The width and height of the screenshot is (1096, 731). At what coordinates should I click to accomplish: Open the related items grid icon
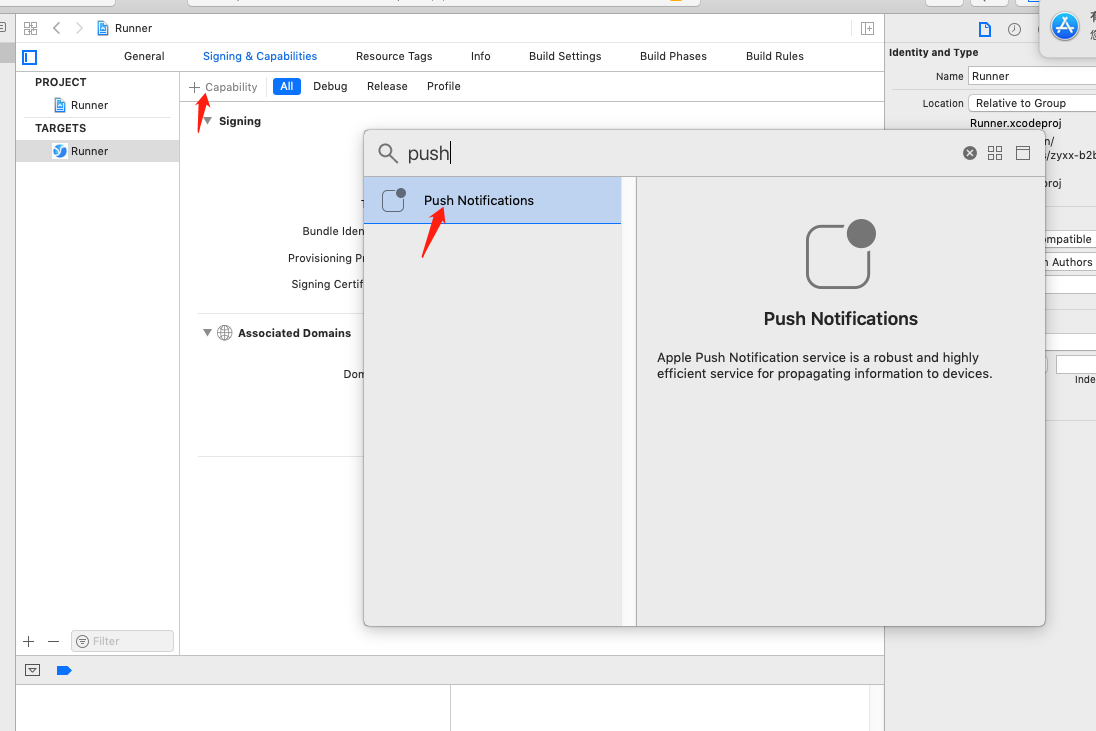click(30, 28)
